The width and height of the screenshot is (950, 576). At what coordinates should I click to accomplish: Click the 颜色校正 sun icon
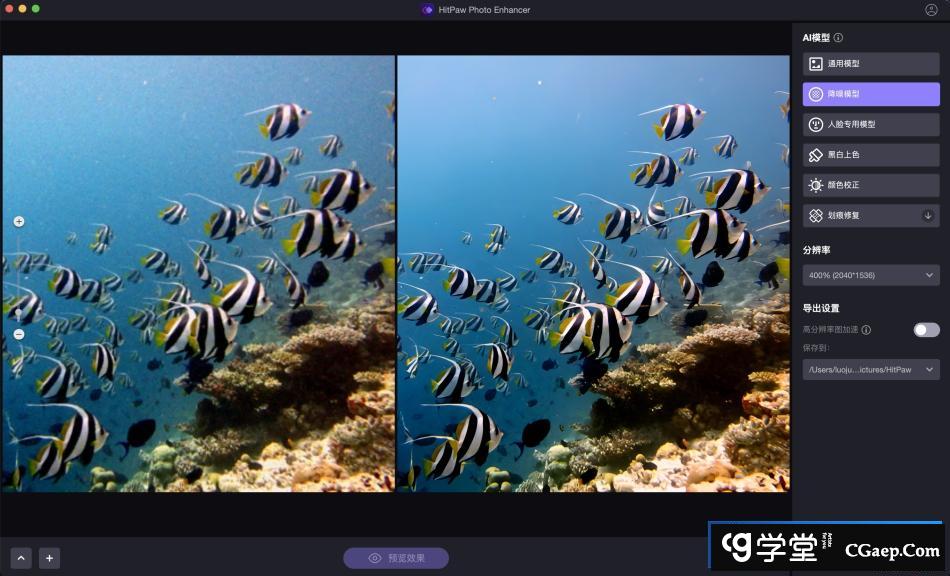pyautogui.click(x=816, y=185)
